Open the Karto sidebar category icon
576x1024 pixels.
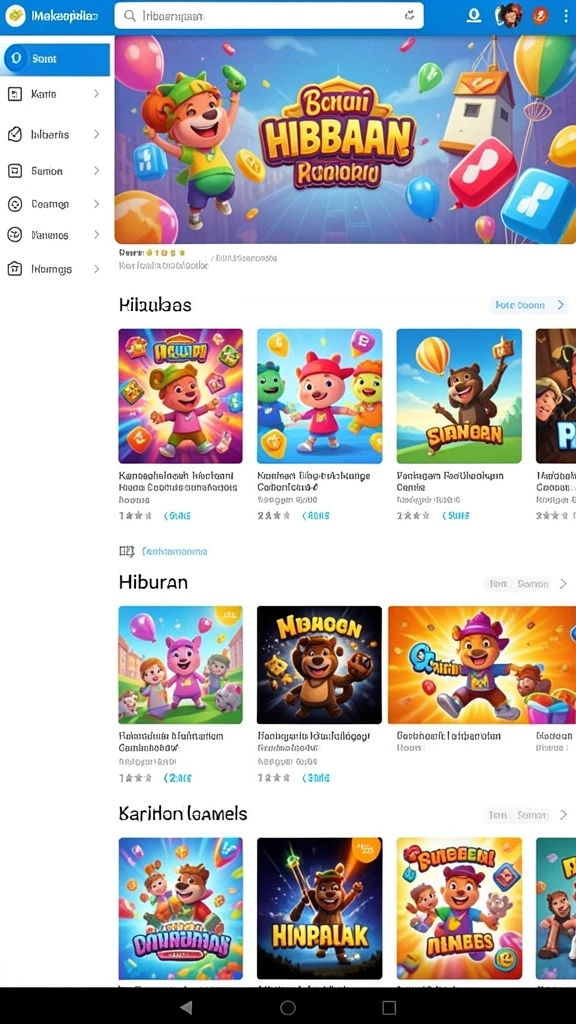(x=14, y=94)
